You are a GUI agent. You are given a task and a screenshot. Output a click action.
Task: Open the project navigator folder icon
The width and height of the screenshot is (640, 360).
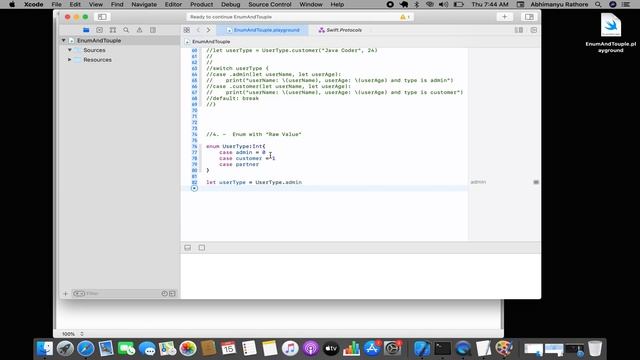coord(86,30)
